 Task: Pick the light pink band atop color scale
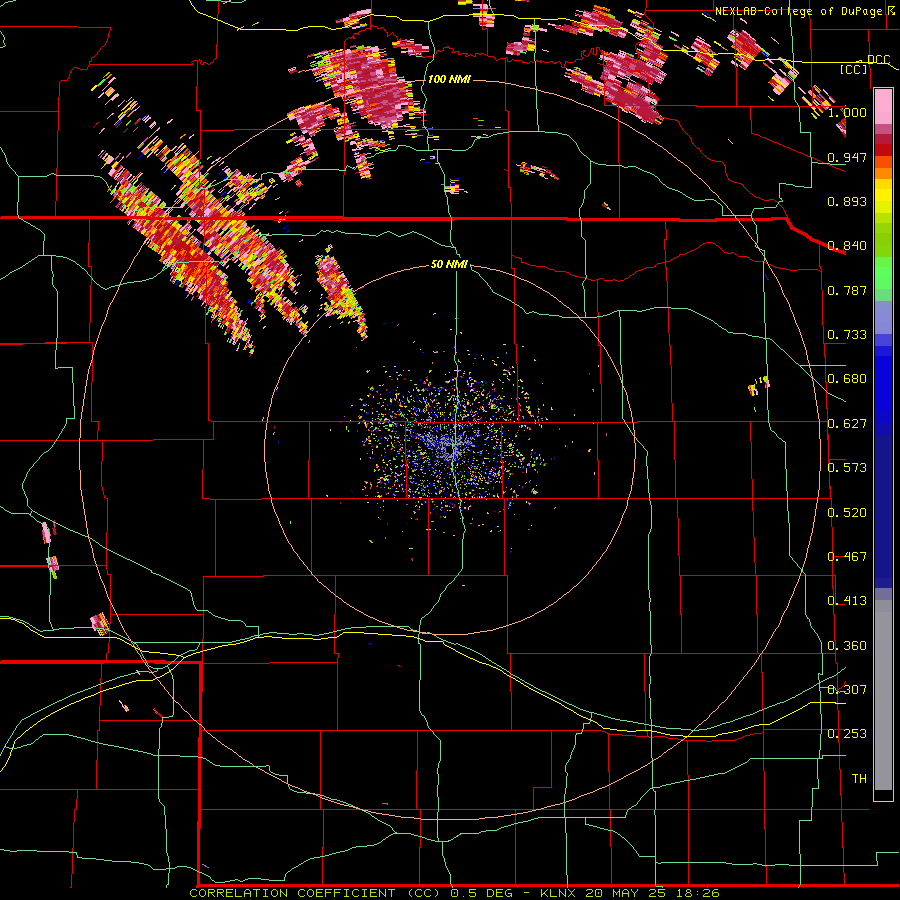[883, 107]
